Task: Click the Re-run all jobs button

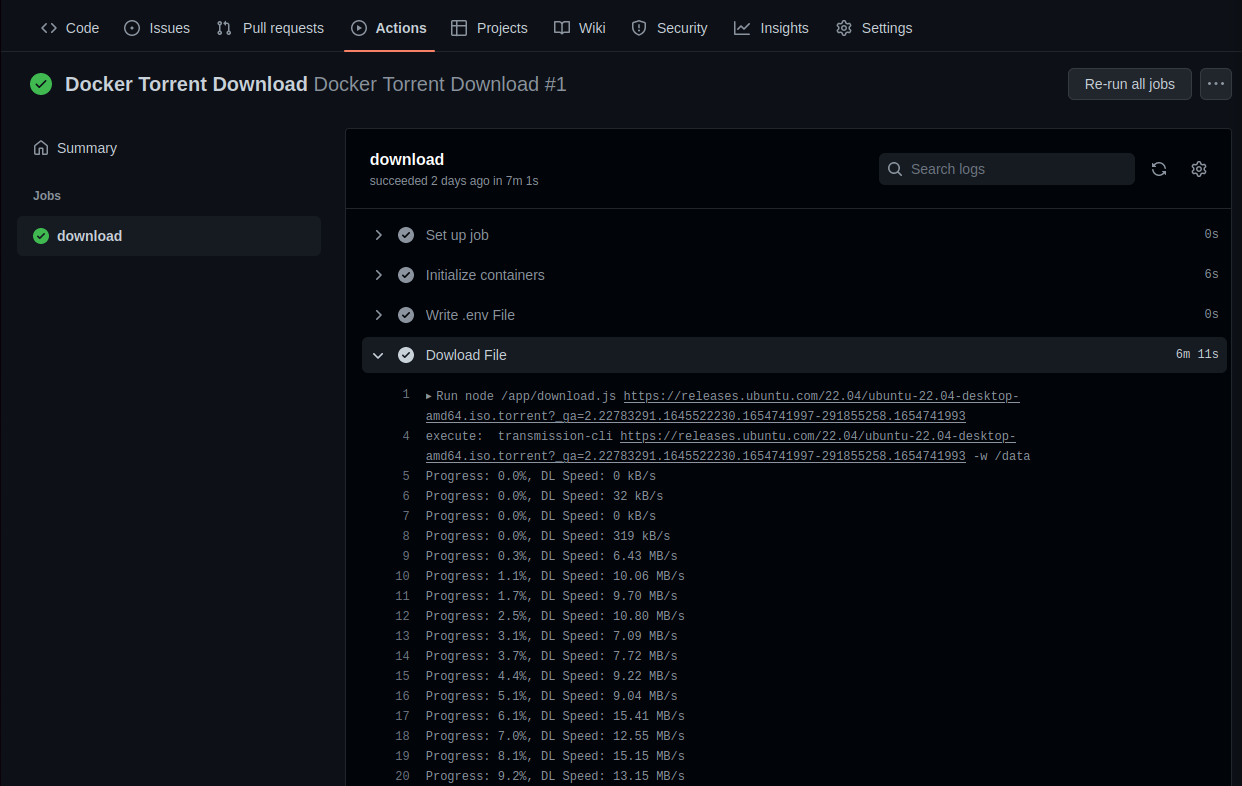Action: pos(1130,84)
